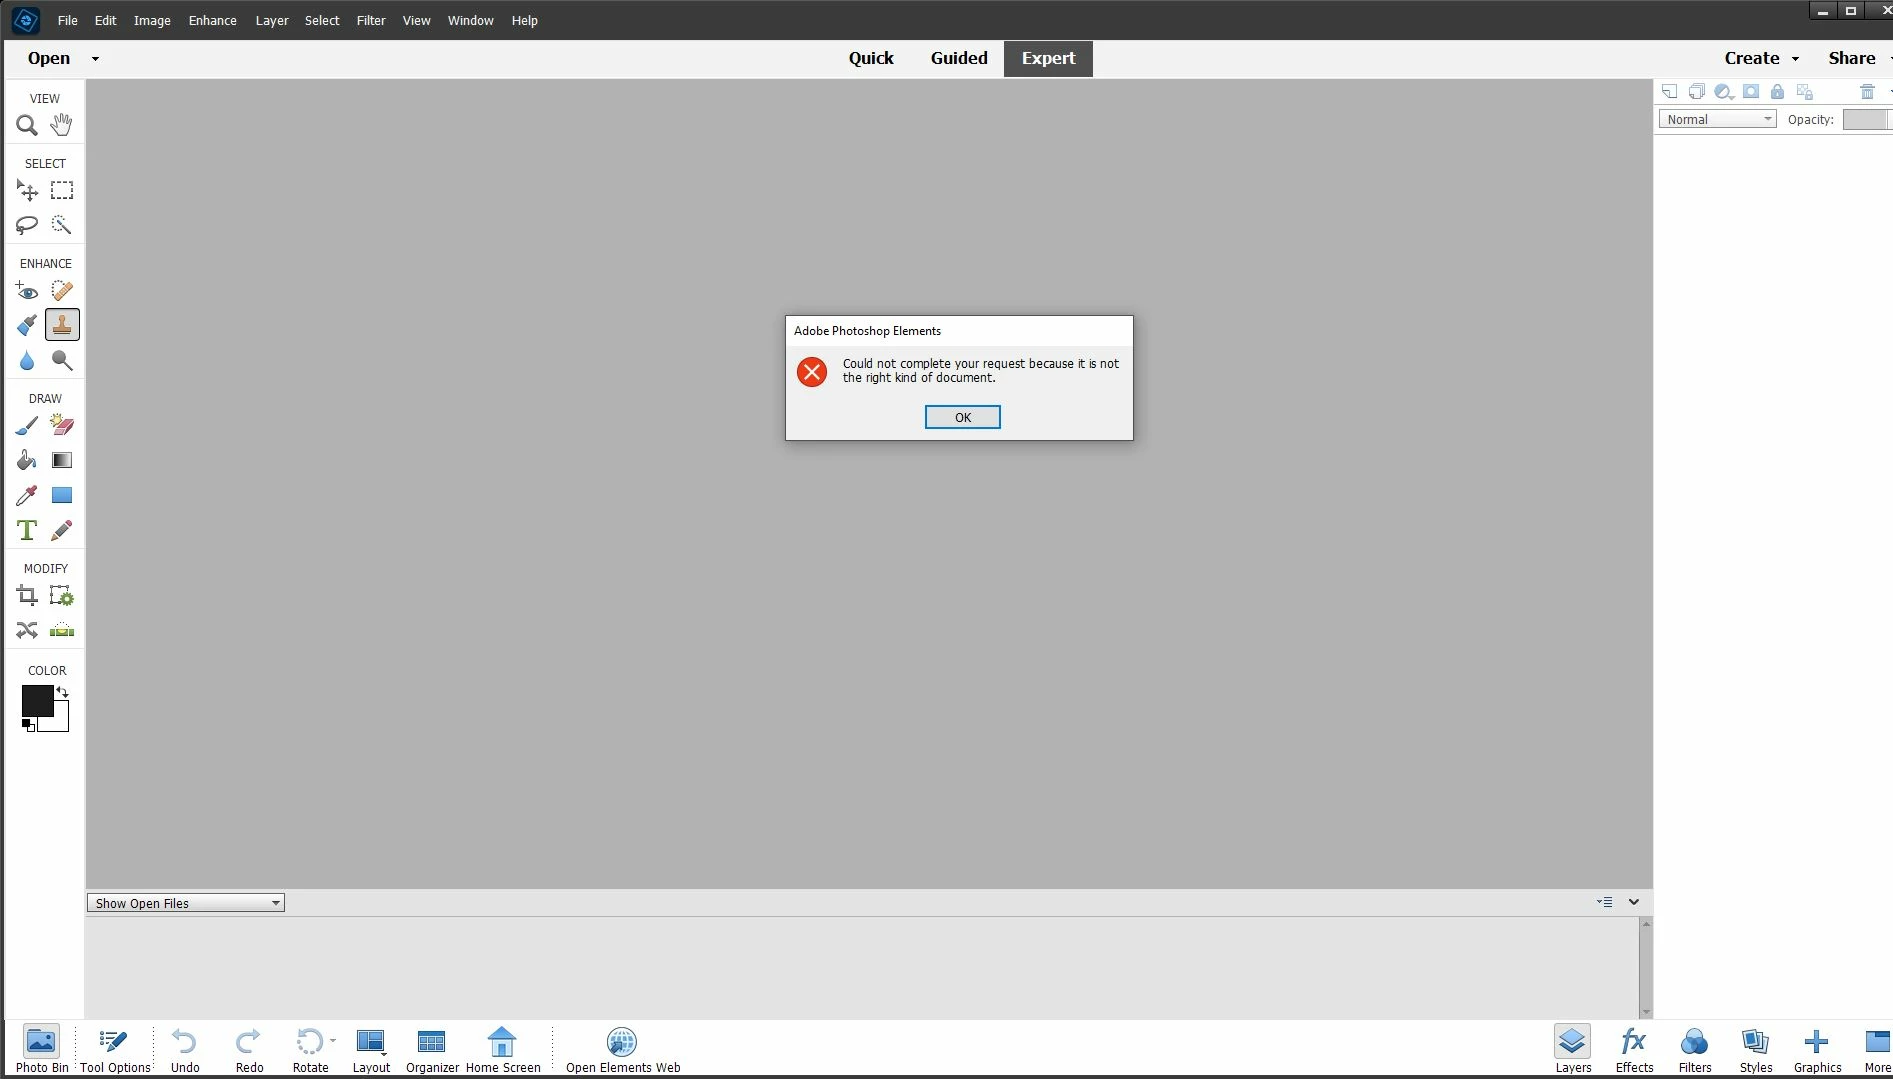Viewport: 1893px width, 1079px height.
Task: Open the Select menu
Action: 322,20
